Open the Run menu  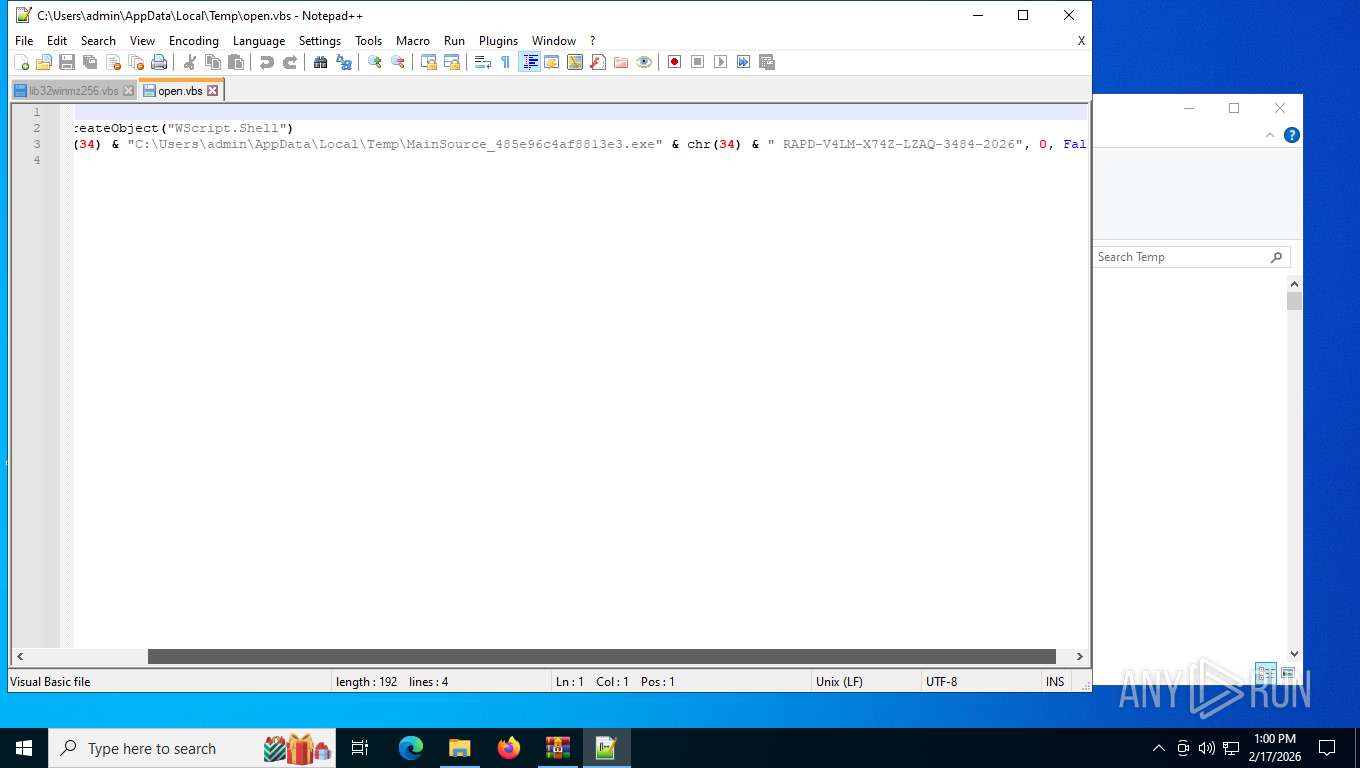pos(455,41)
